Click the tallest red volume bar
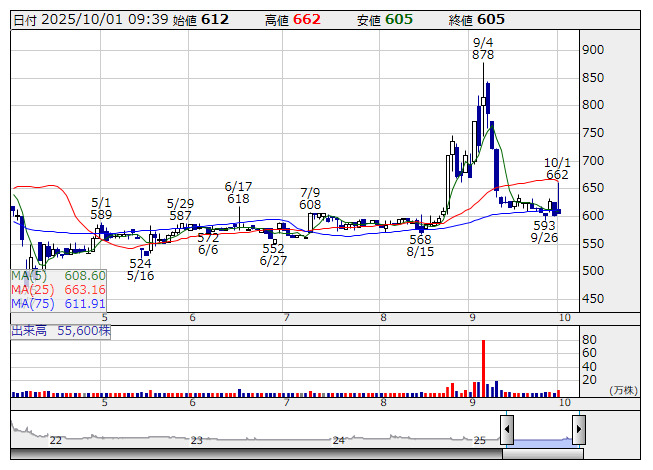This screenshot has width=653, height=470. (x=483, y=368)
